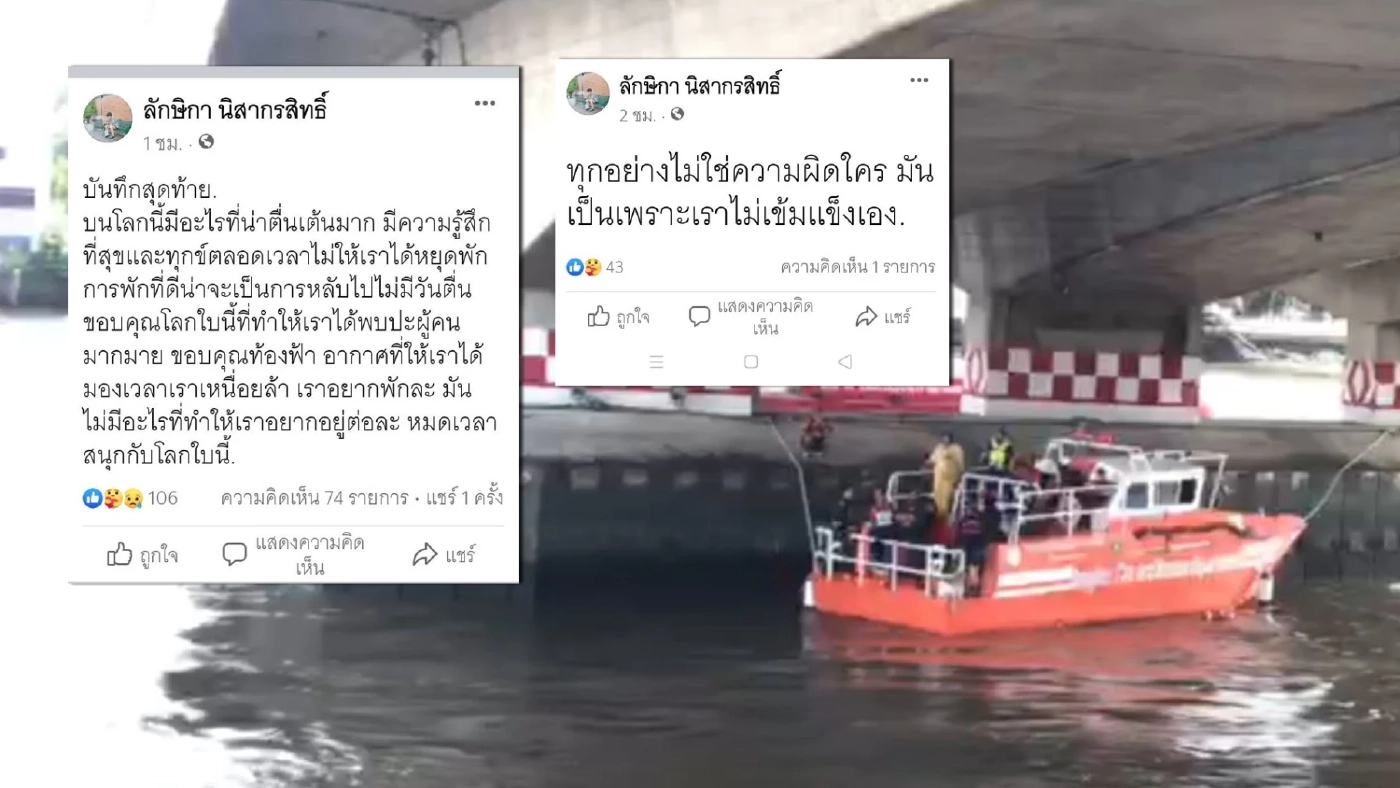
Task: Open left post author profile picture
Action: [107, 119]
